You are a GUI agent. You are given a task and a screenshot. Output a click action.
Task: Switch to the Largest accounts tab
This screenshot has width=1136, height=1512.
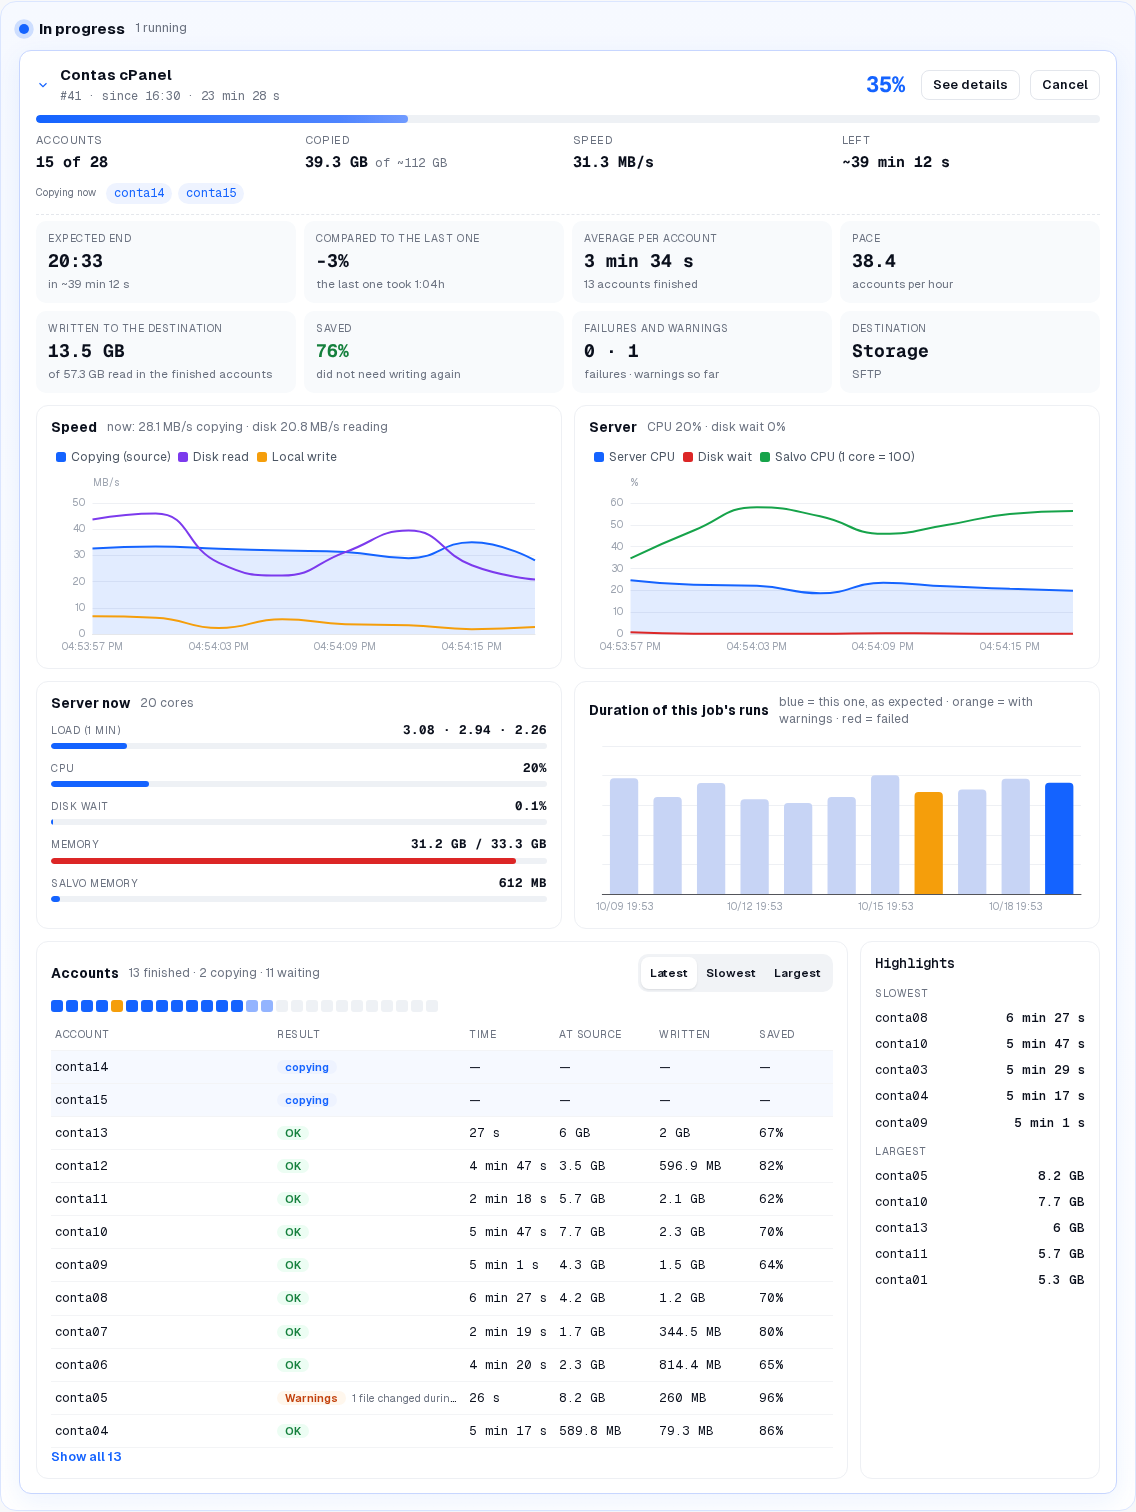pyautogui.click(x=797, y=973)
